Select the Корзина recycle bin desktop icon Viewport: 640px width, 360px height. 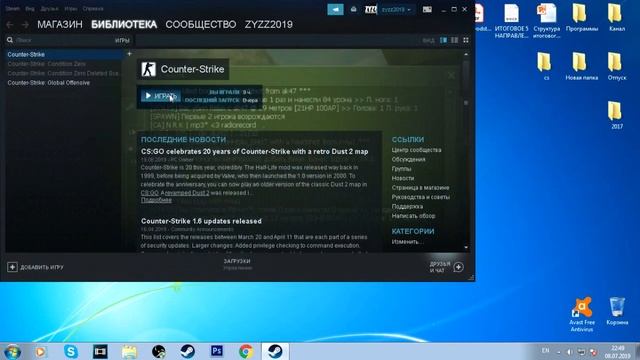pyautogui.click(x=617, y=311)
